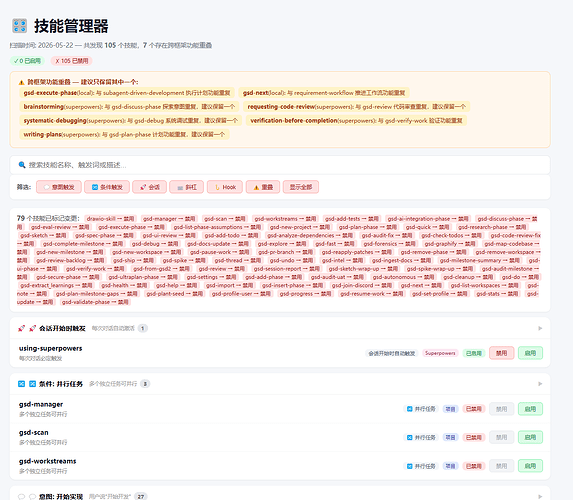
Task: Click the 'gsd-new-workspace → 禁用' change chip
Action: coord(147,252)
